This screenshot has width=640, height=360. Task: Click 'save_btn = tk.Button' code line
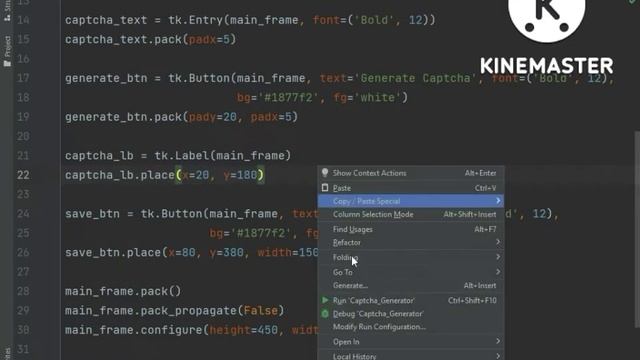(191, 214)
